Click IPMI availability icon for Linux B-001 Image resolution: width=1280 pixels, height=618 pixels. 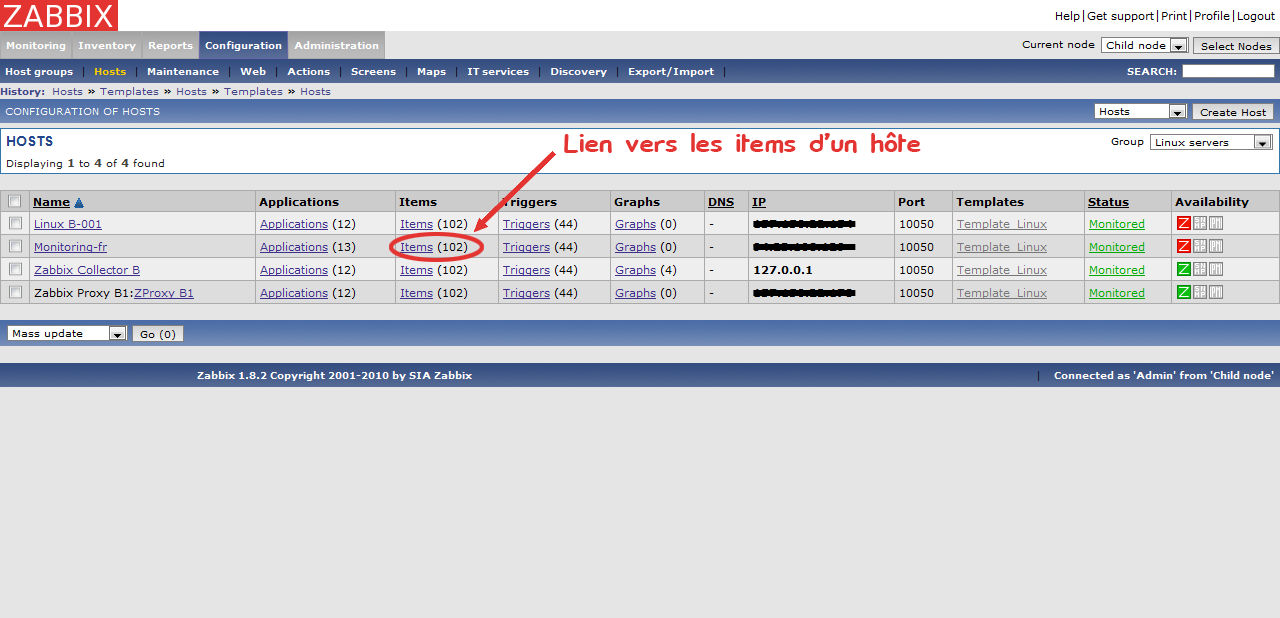(x=1216, y=224)
